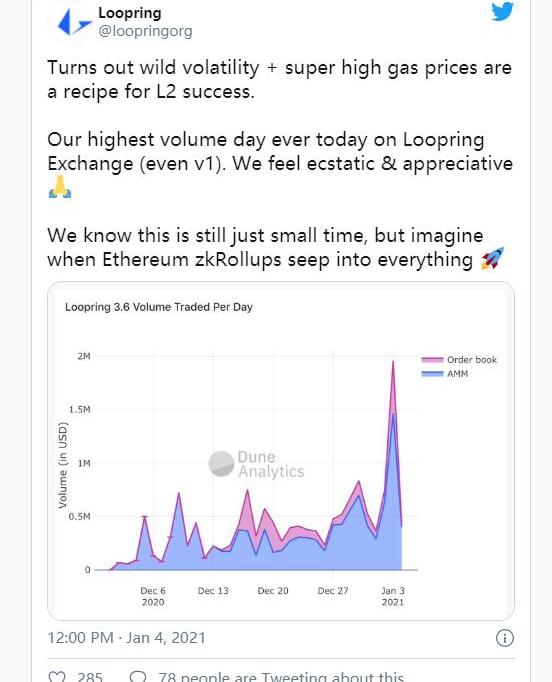Toggle the Order book legend series
Image resolution: width=552 pixels, height=682 pixels.
pos(459,360)
